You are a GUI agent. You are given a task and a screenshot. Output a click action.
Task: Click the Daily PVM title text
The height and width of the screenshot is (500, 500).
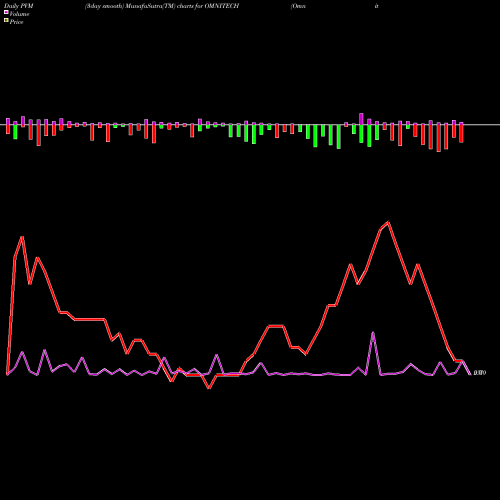tap(19, 6)
